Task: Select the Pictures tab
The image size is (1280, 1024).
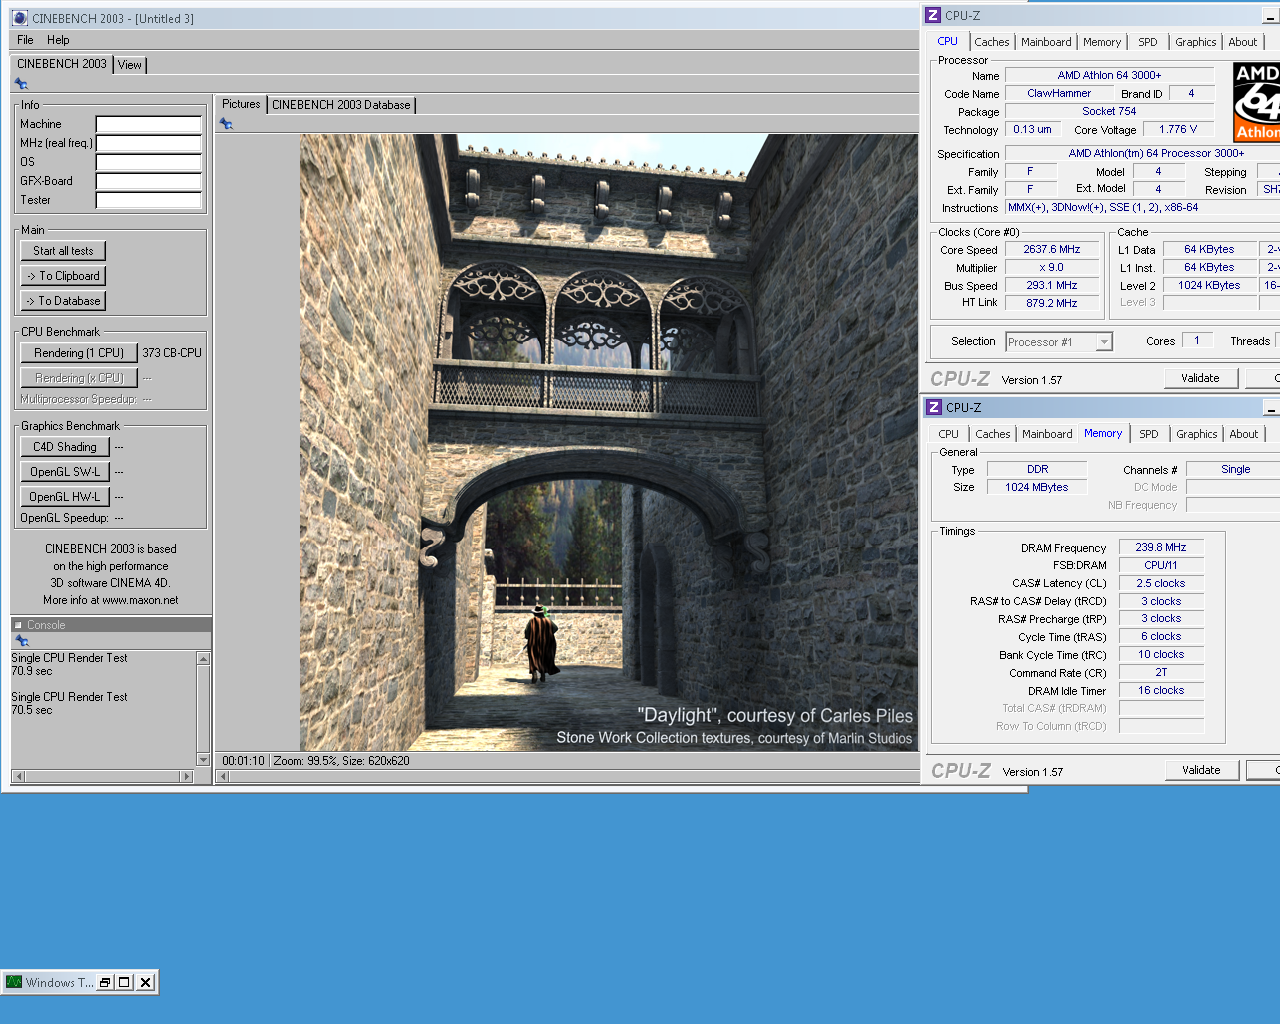Action: pyautogui.click(x=241, y=104)
